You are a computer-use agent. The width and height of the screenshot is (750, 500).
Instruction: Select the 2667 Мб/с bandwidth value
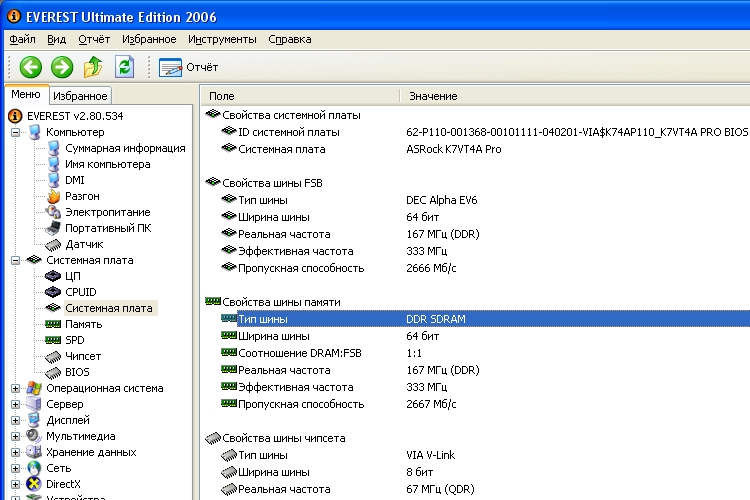pos(431,404)
